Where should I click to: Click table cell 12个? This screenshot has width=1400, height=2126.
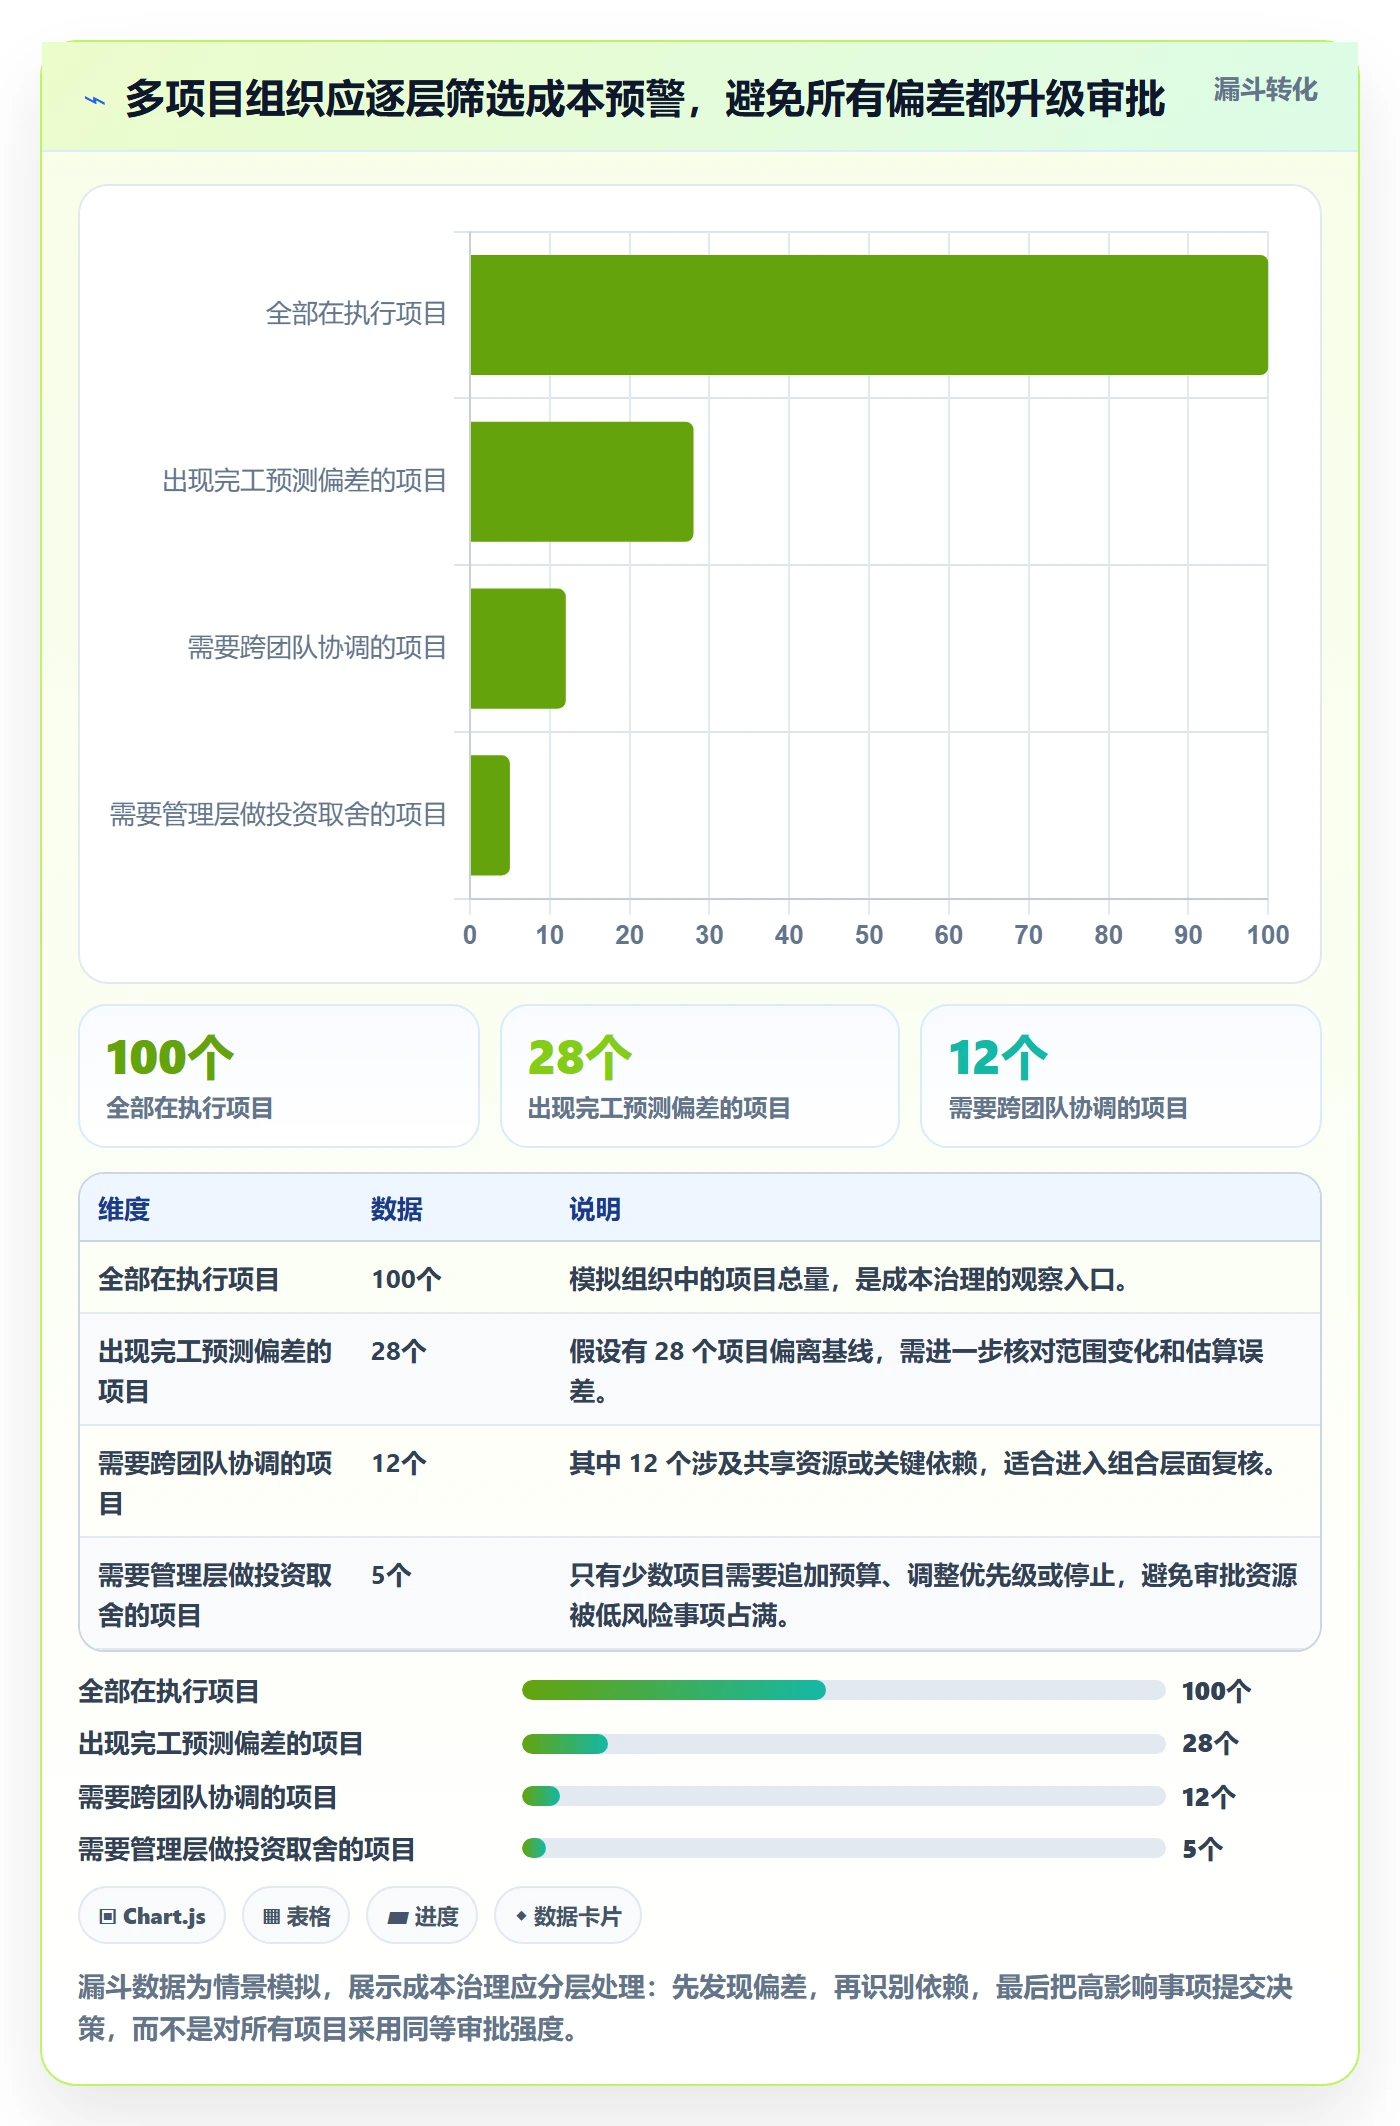coord(399,1463)
